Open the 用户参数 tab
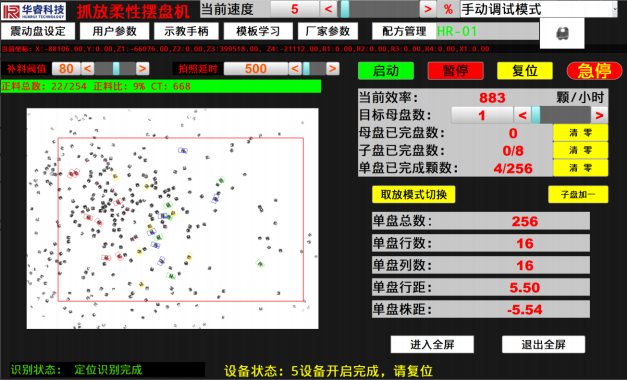Screen dimensions: 627x380 click(x=114, y=31)
